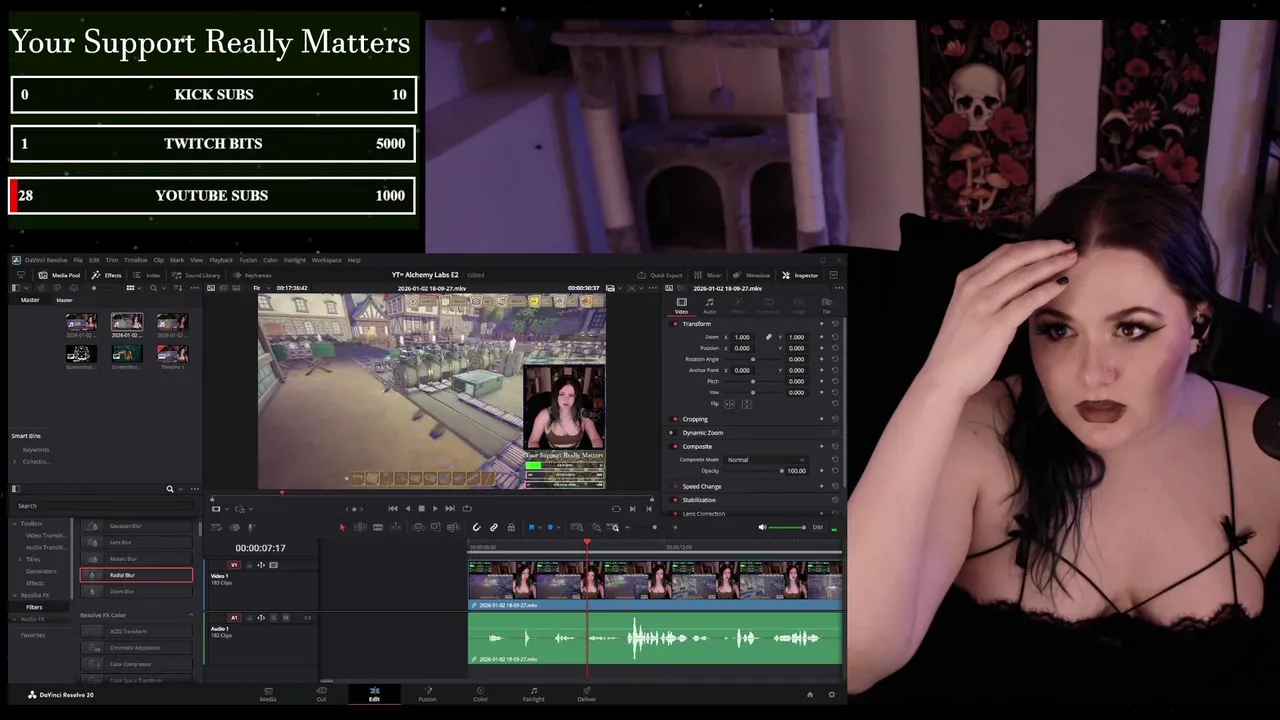The width and height of the screenshot is (1280, 720).
Task: Switch Inspector to the Audio tab
Action: tap(709, 305)
